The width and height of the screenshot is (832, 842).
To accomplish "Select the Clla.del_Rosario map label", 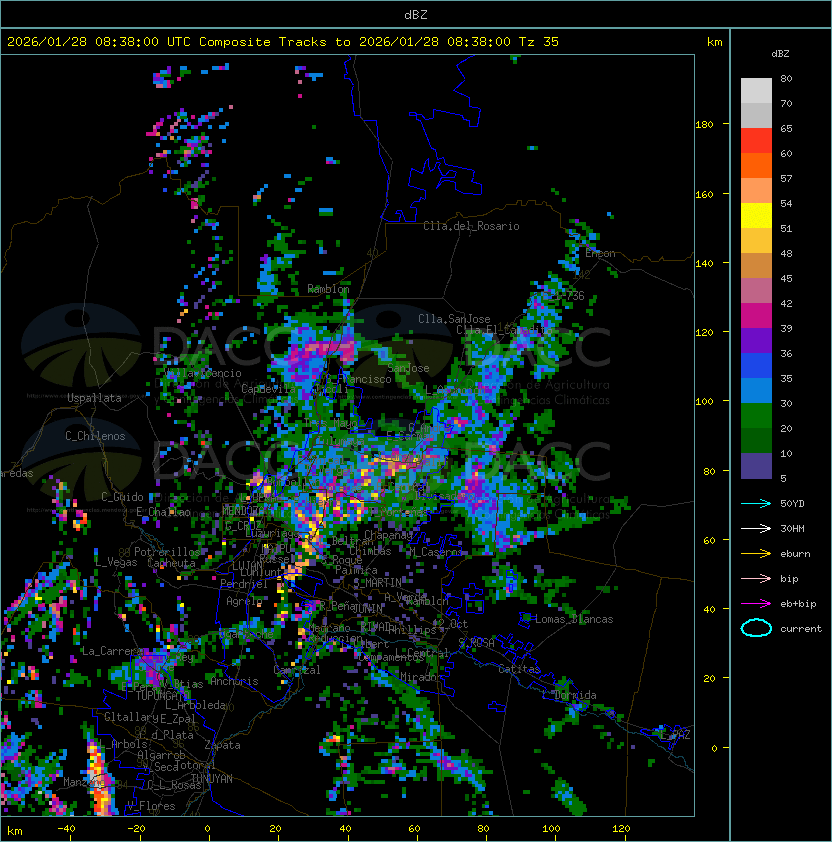I will [x=471, y=226].
